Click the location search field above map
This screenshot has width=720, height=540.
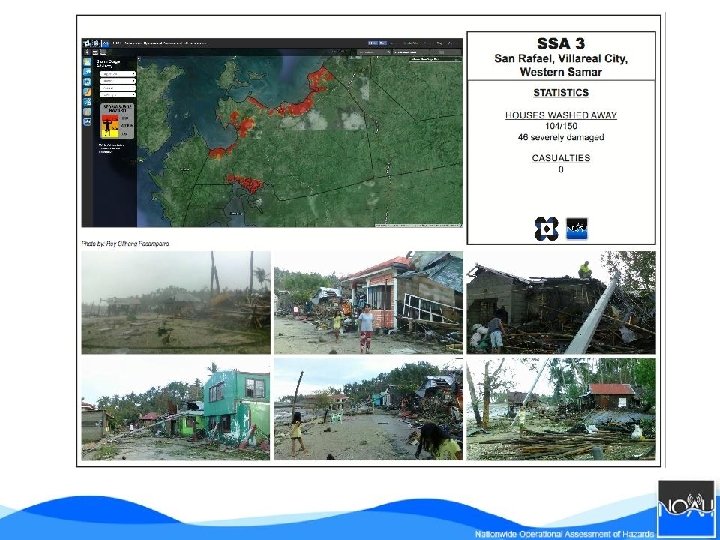(375, 52)
